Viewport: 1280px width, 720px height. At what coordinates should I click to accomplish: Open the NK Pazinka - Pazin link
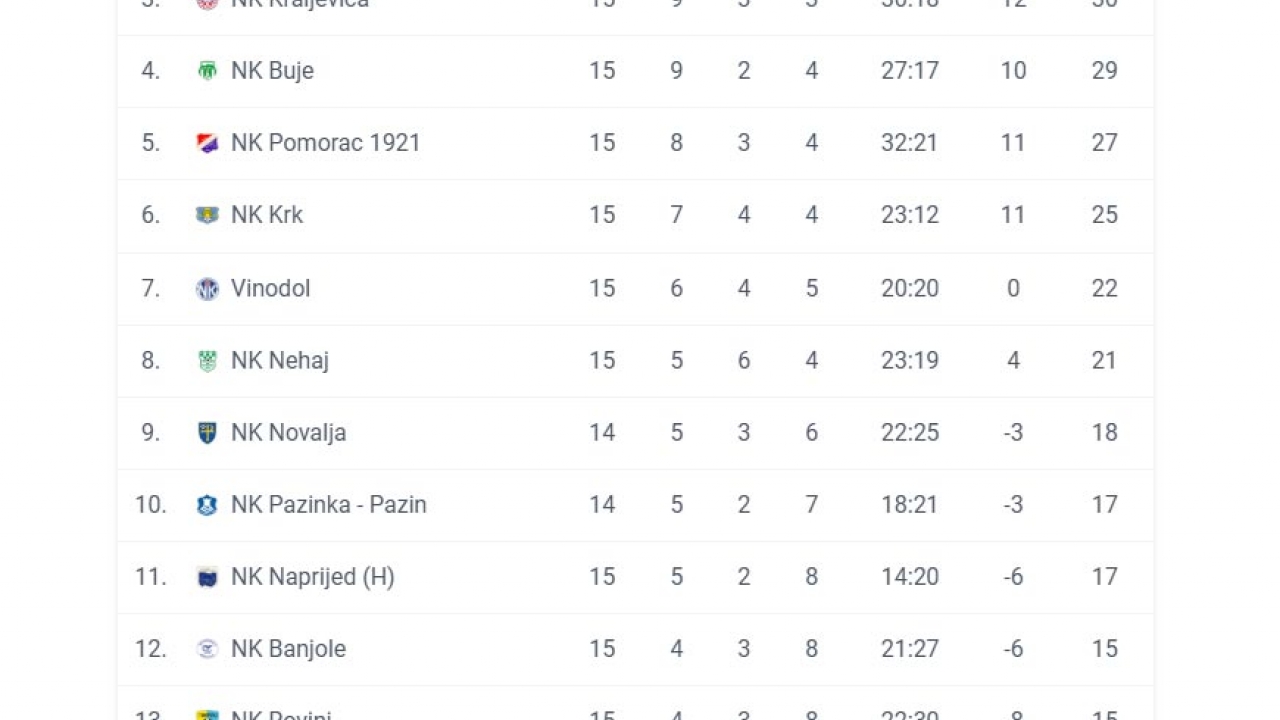[329, 505]
